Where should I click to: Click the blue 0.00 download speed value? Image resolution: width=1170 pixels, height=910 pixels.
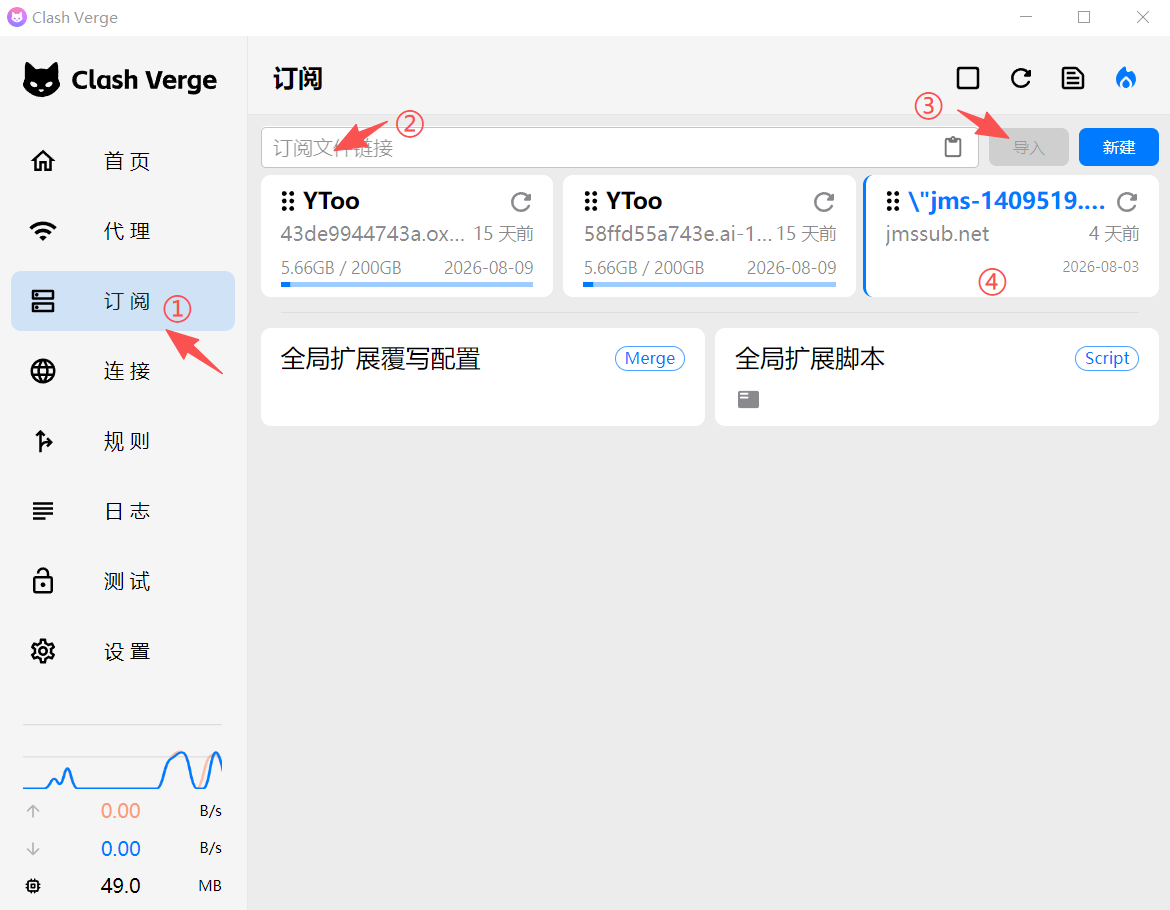pyautogui.click(x=121, y=849)
